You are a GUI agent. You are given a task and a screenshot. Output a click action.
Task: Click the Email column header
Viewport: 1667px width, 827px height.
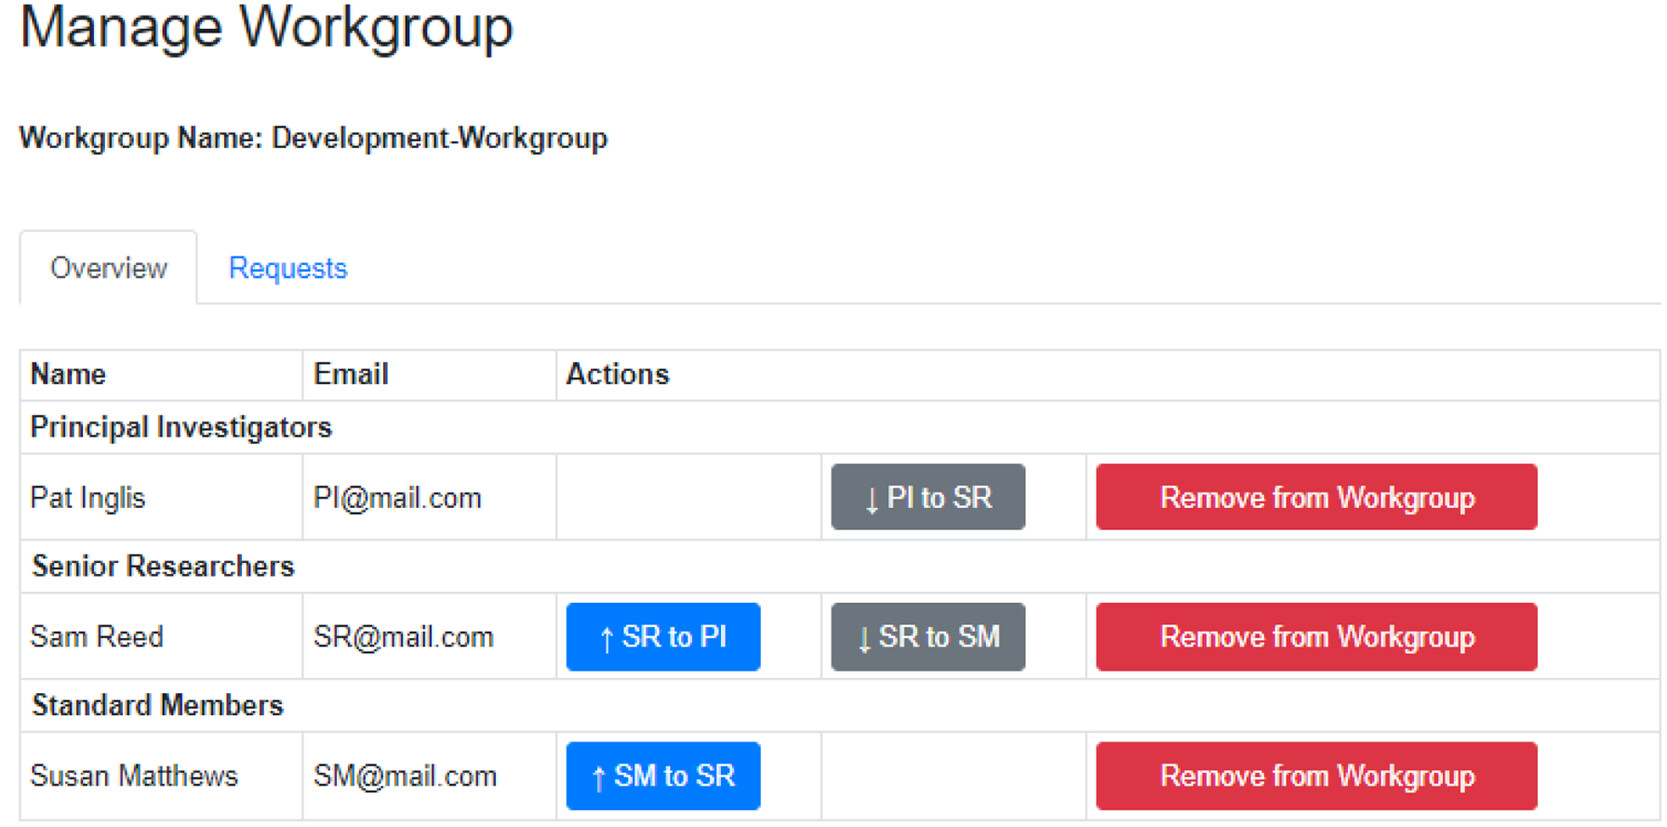pos(351,374)
